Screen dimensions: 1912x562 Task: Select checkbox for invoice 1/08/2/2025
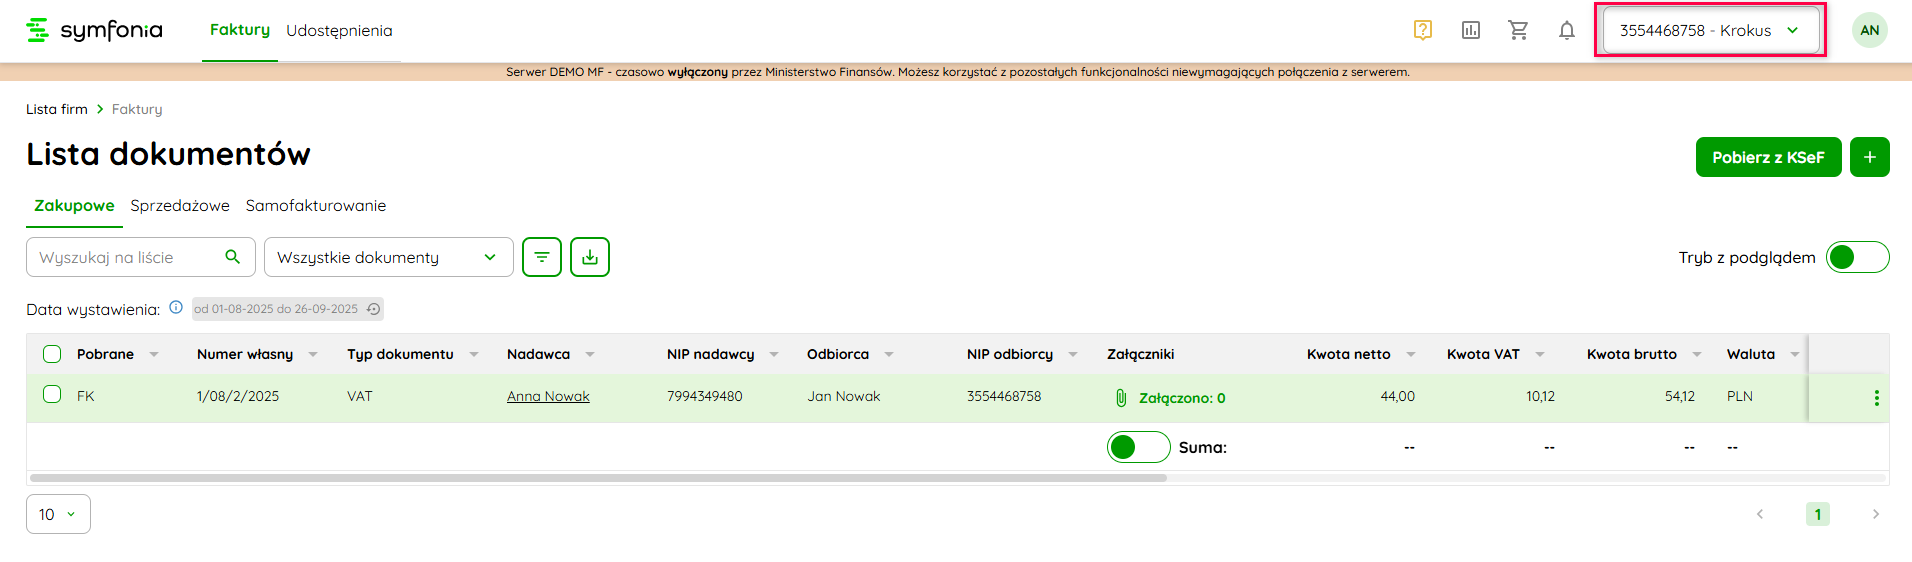(52, 395)
